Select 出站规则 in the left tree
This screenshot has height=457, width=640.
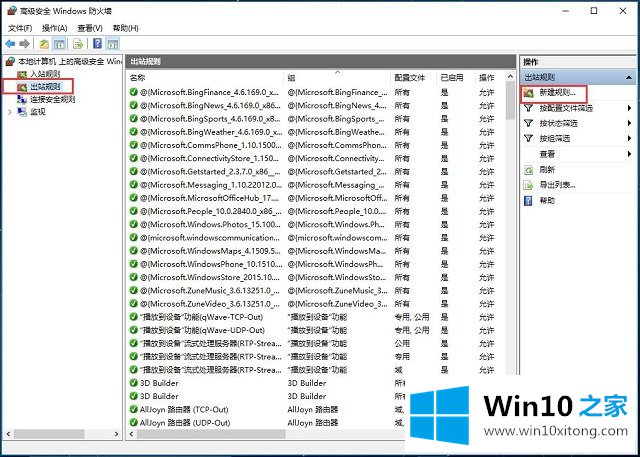[x=45, y=87]
